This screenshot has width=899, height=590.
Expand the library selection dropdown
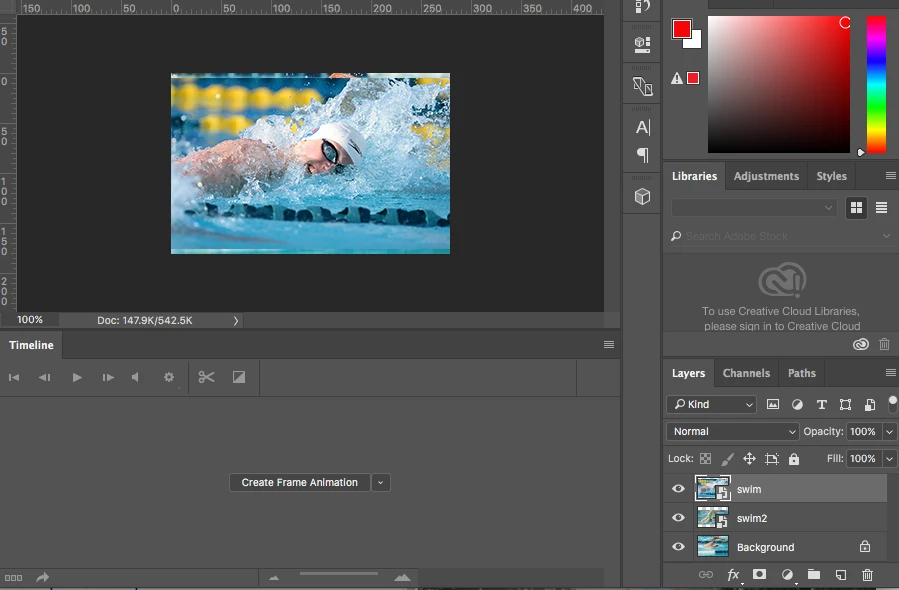click(x=754, y=208)
